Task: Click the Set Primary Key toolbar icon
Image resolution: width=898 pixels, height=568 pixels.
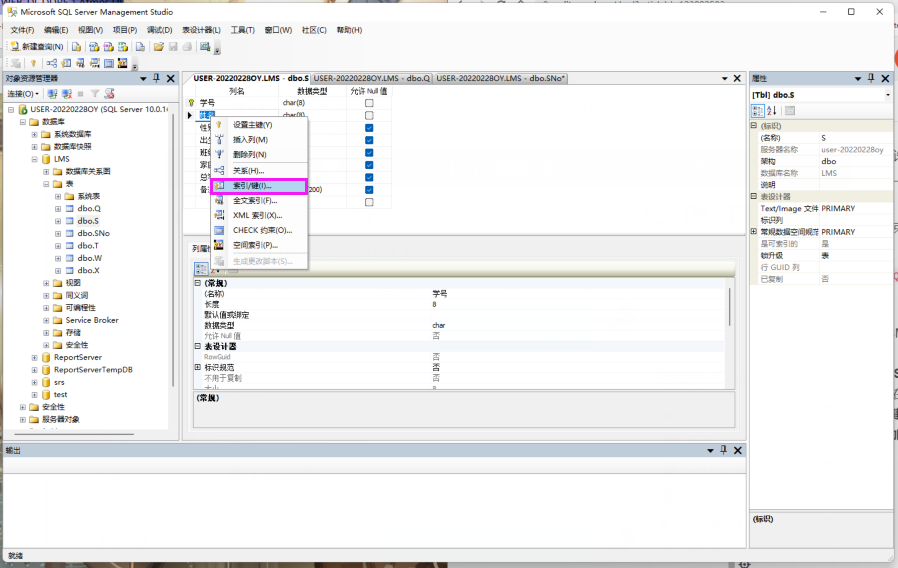Action: tap(33, 63)
